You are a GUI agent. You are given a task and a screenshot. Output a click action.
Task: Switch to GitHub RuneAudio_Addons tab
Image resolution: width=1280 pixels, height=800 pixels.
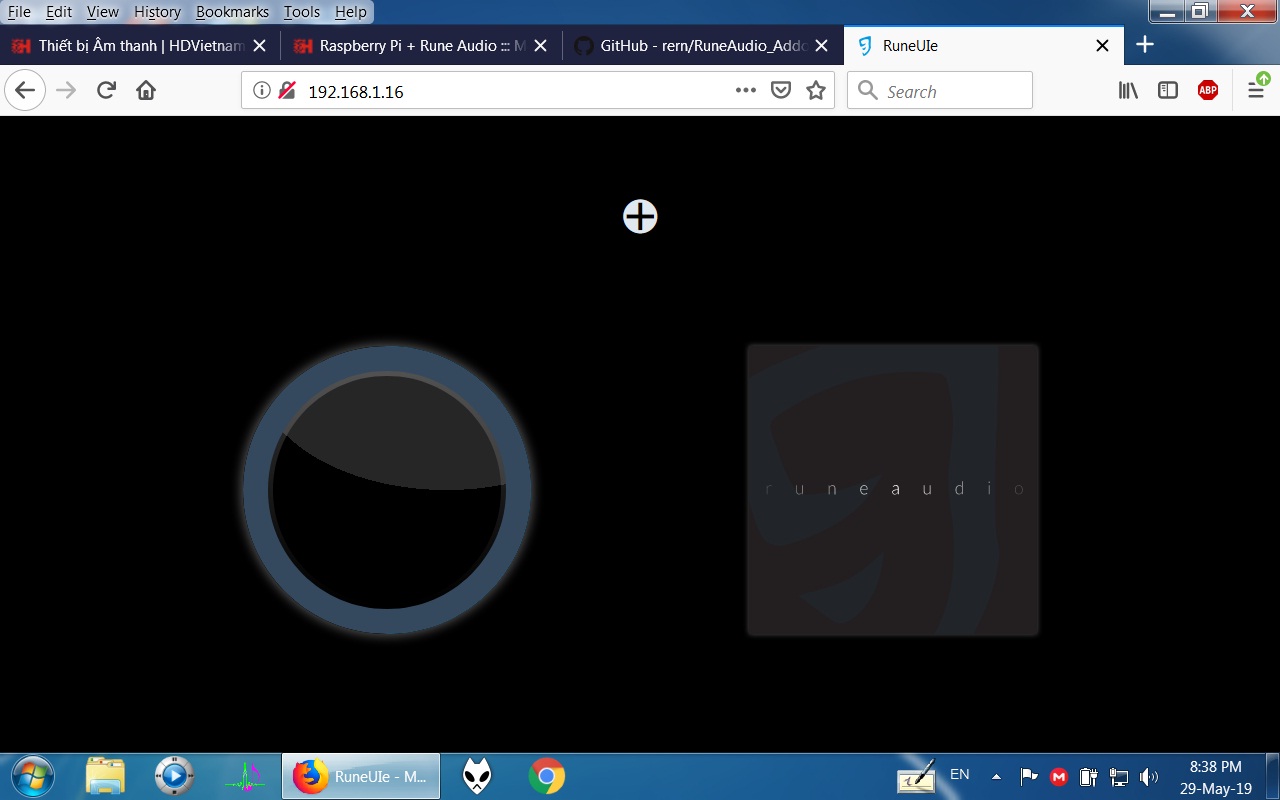(702, 46)
